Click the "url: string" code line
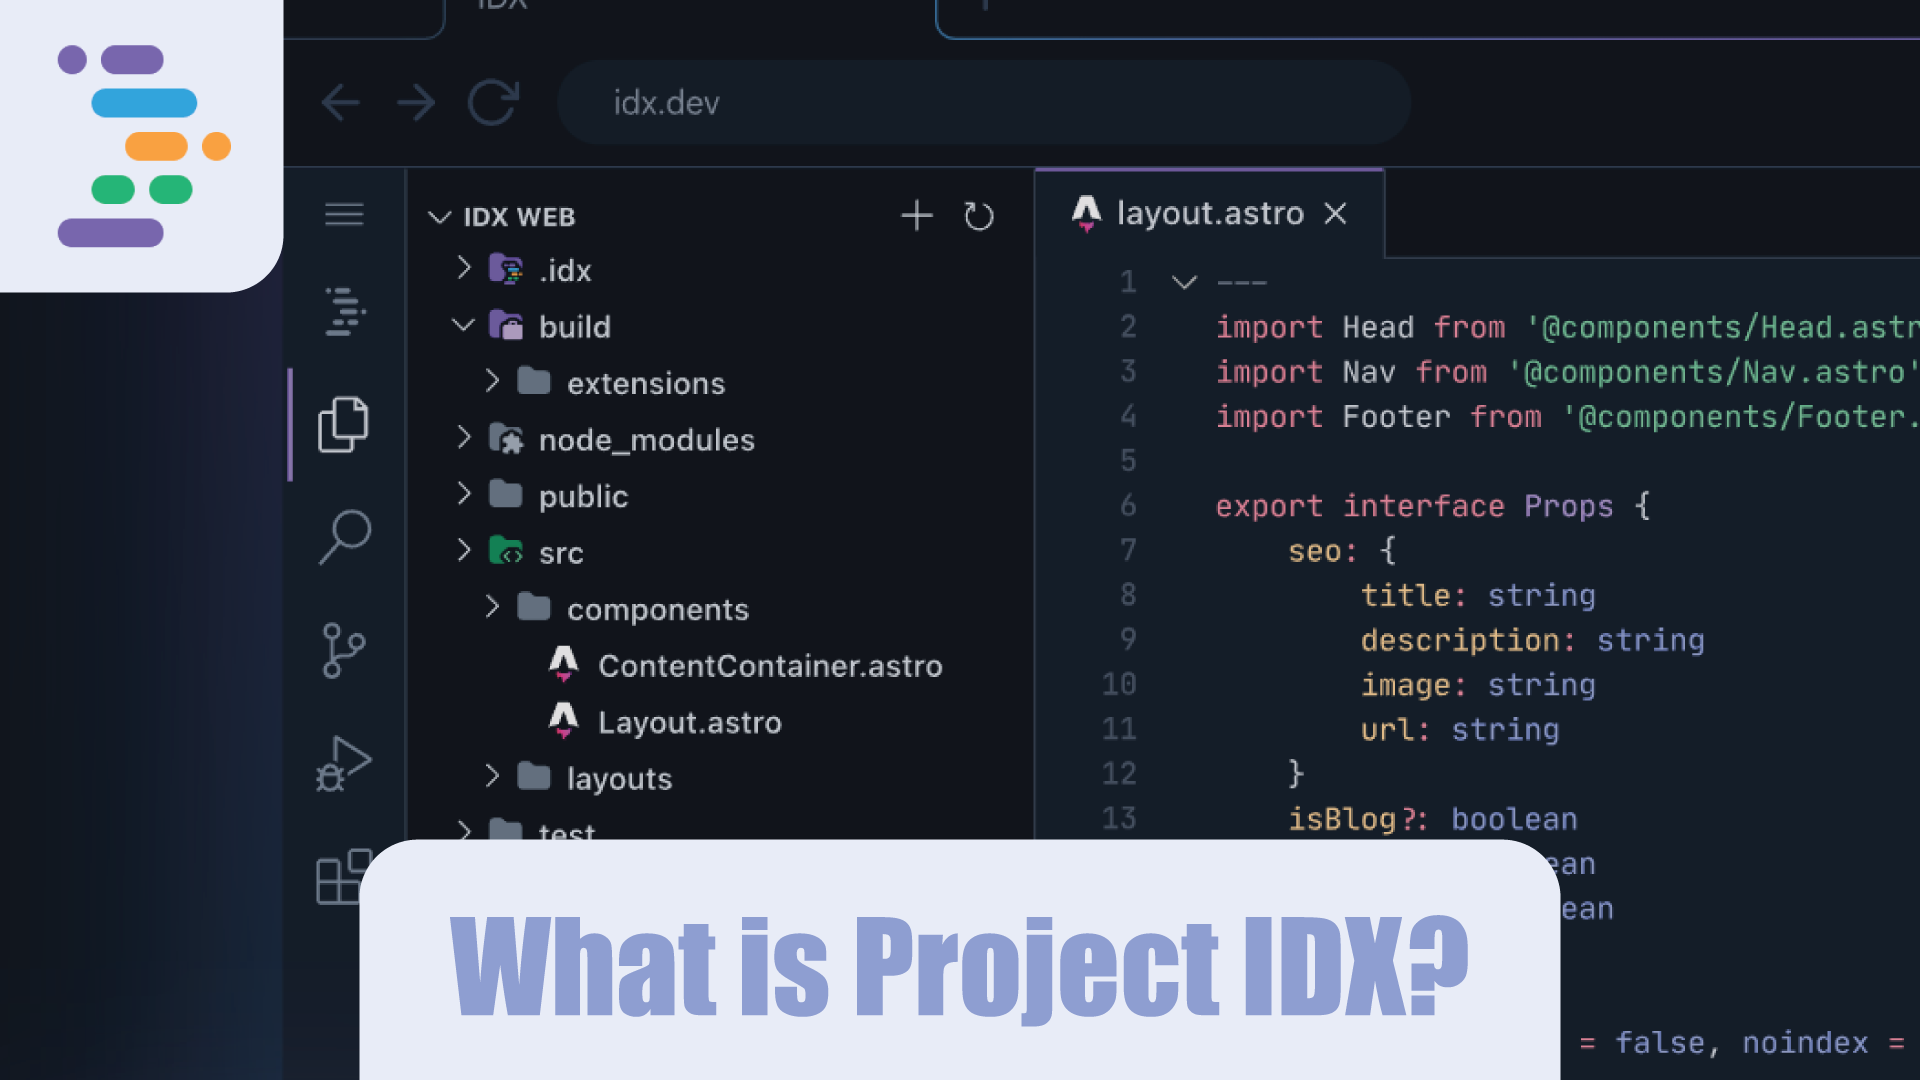The image size is (1920, 1080). point(1459,730)
